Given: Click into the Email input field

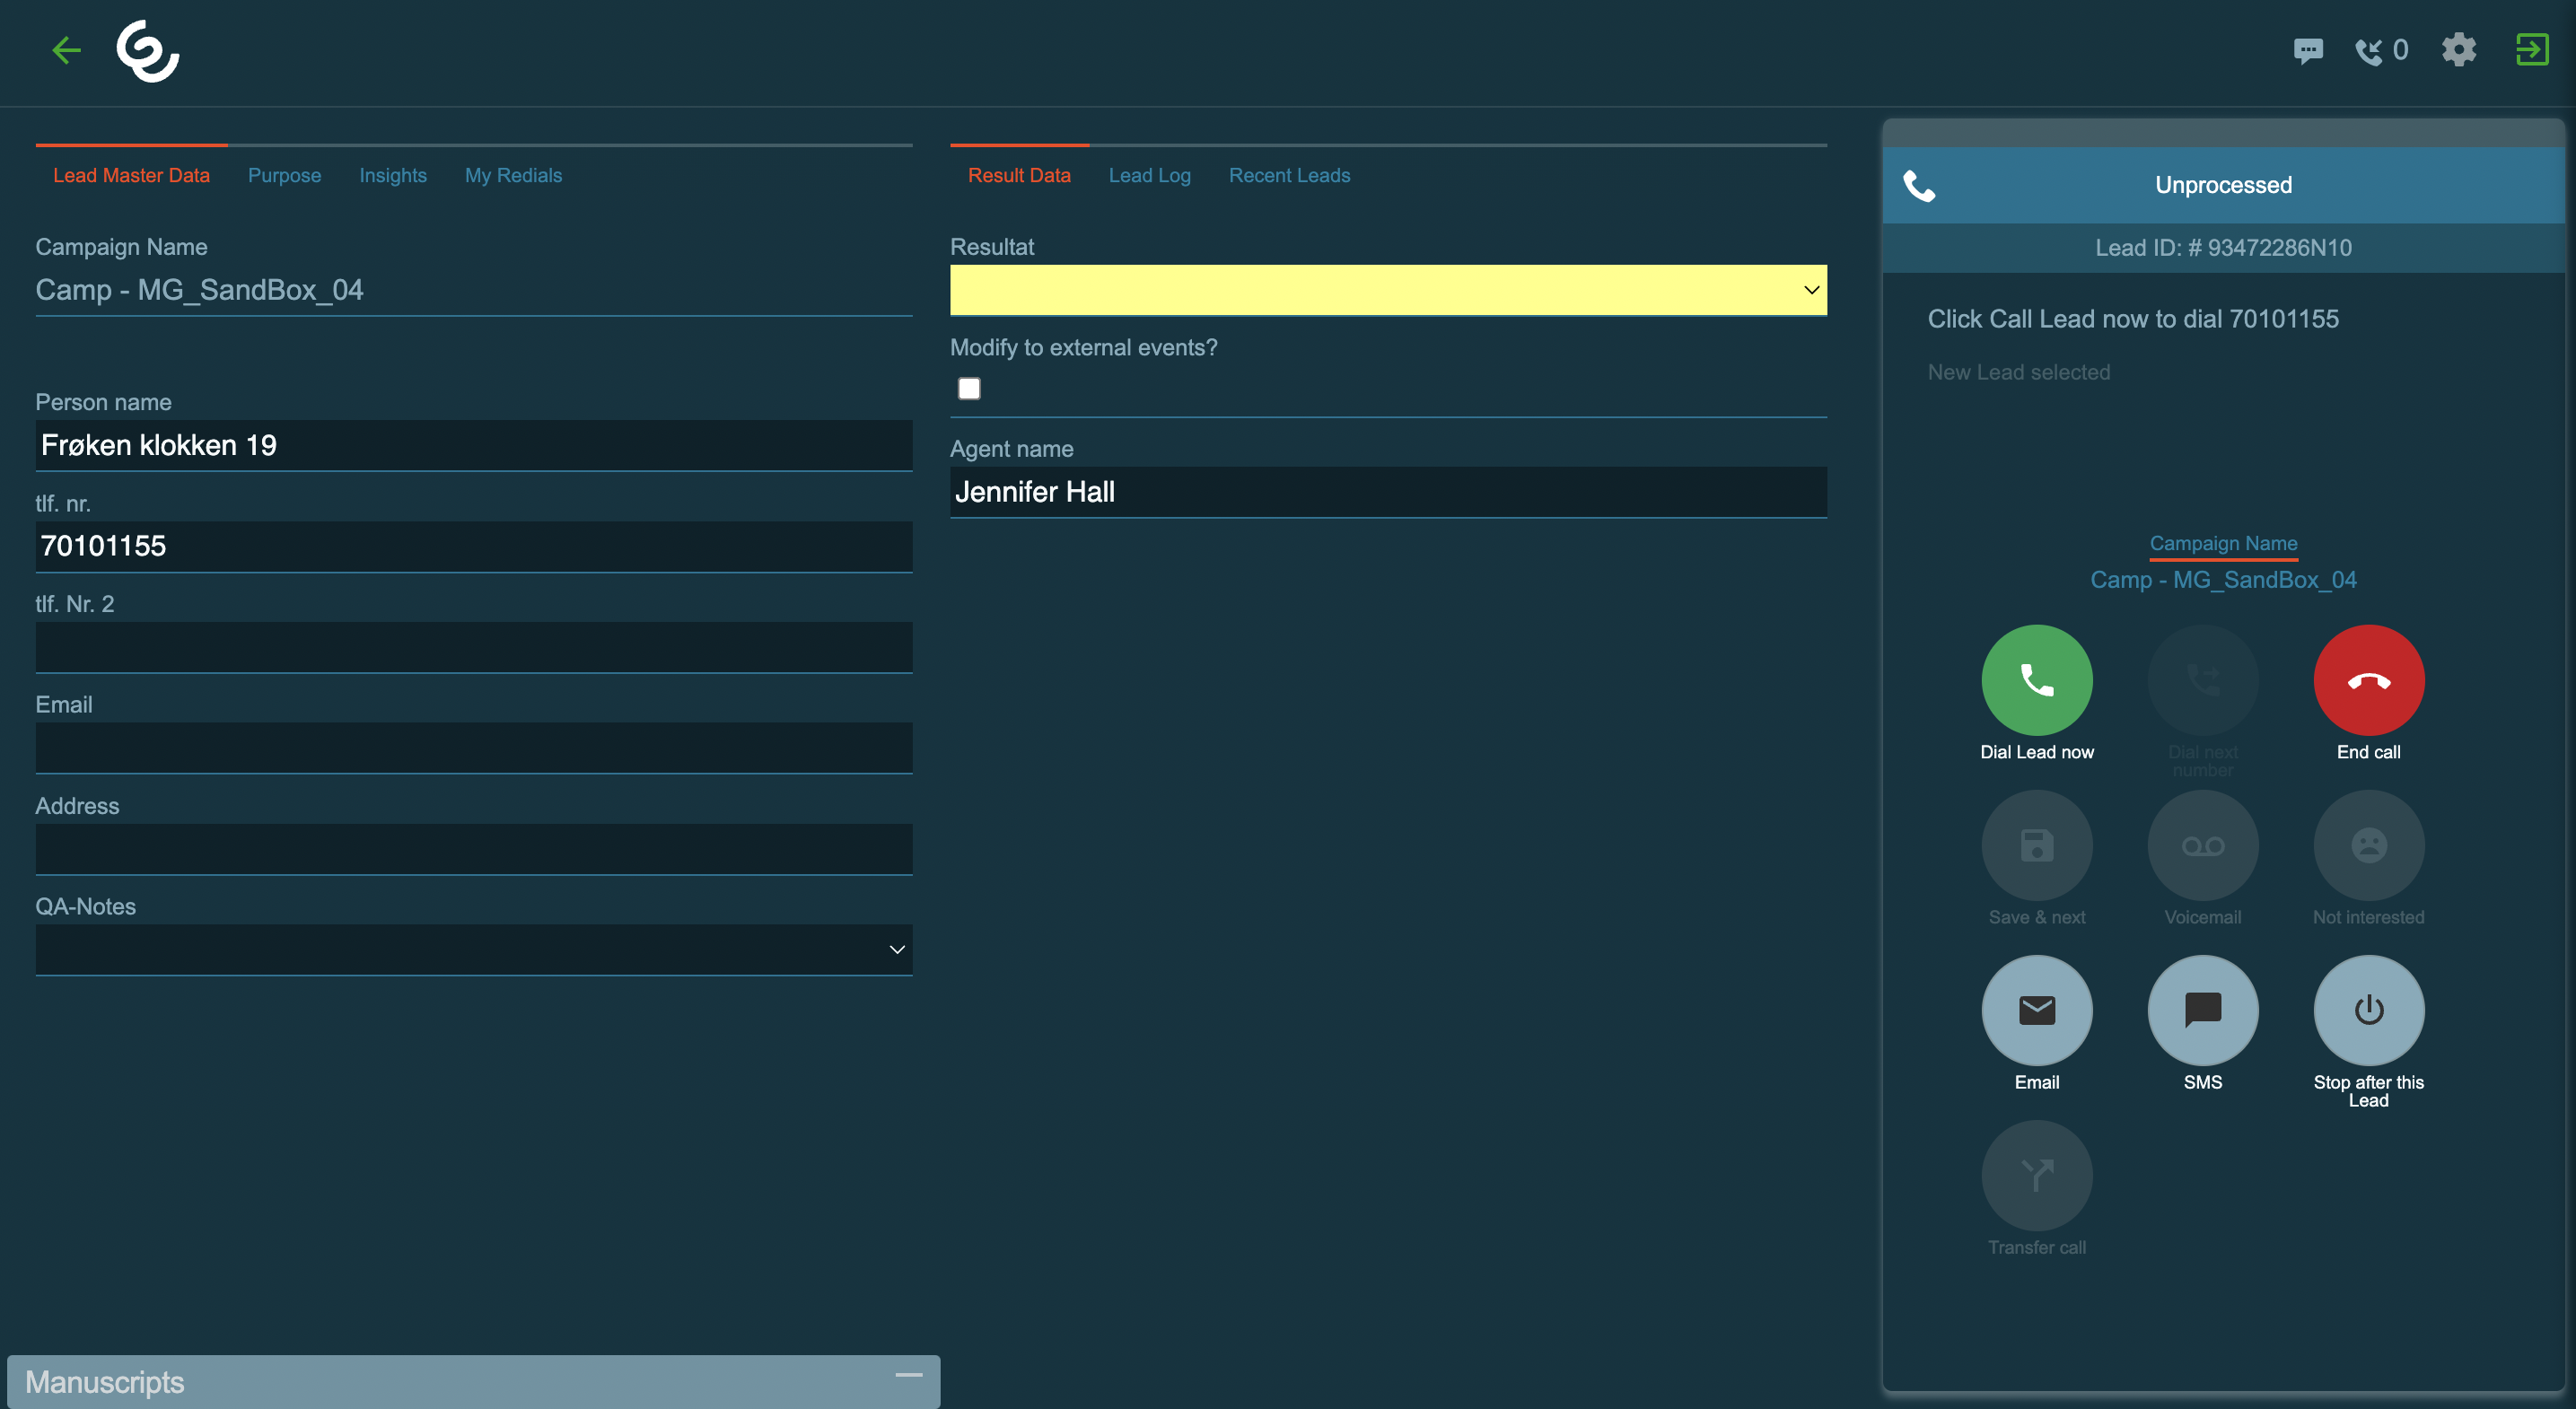Looking at the screenshot, I should 473,747.
